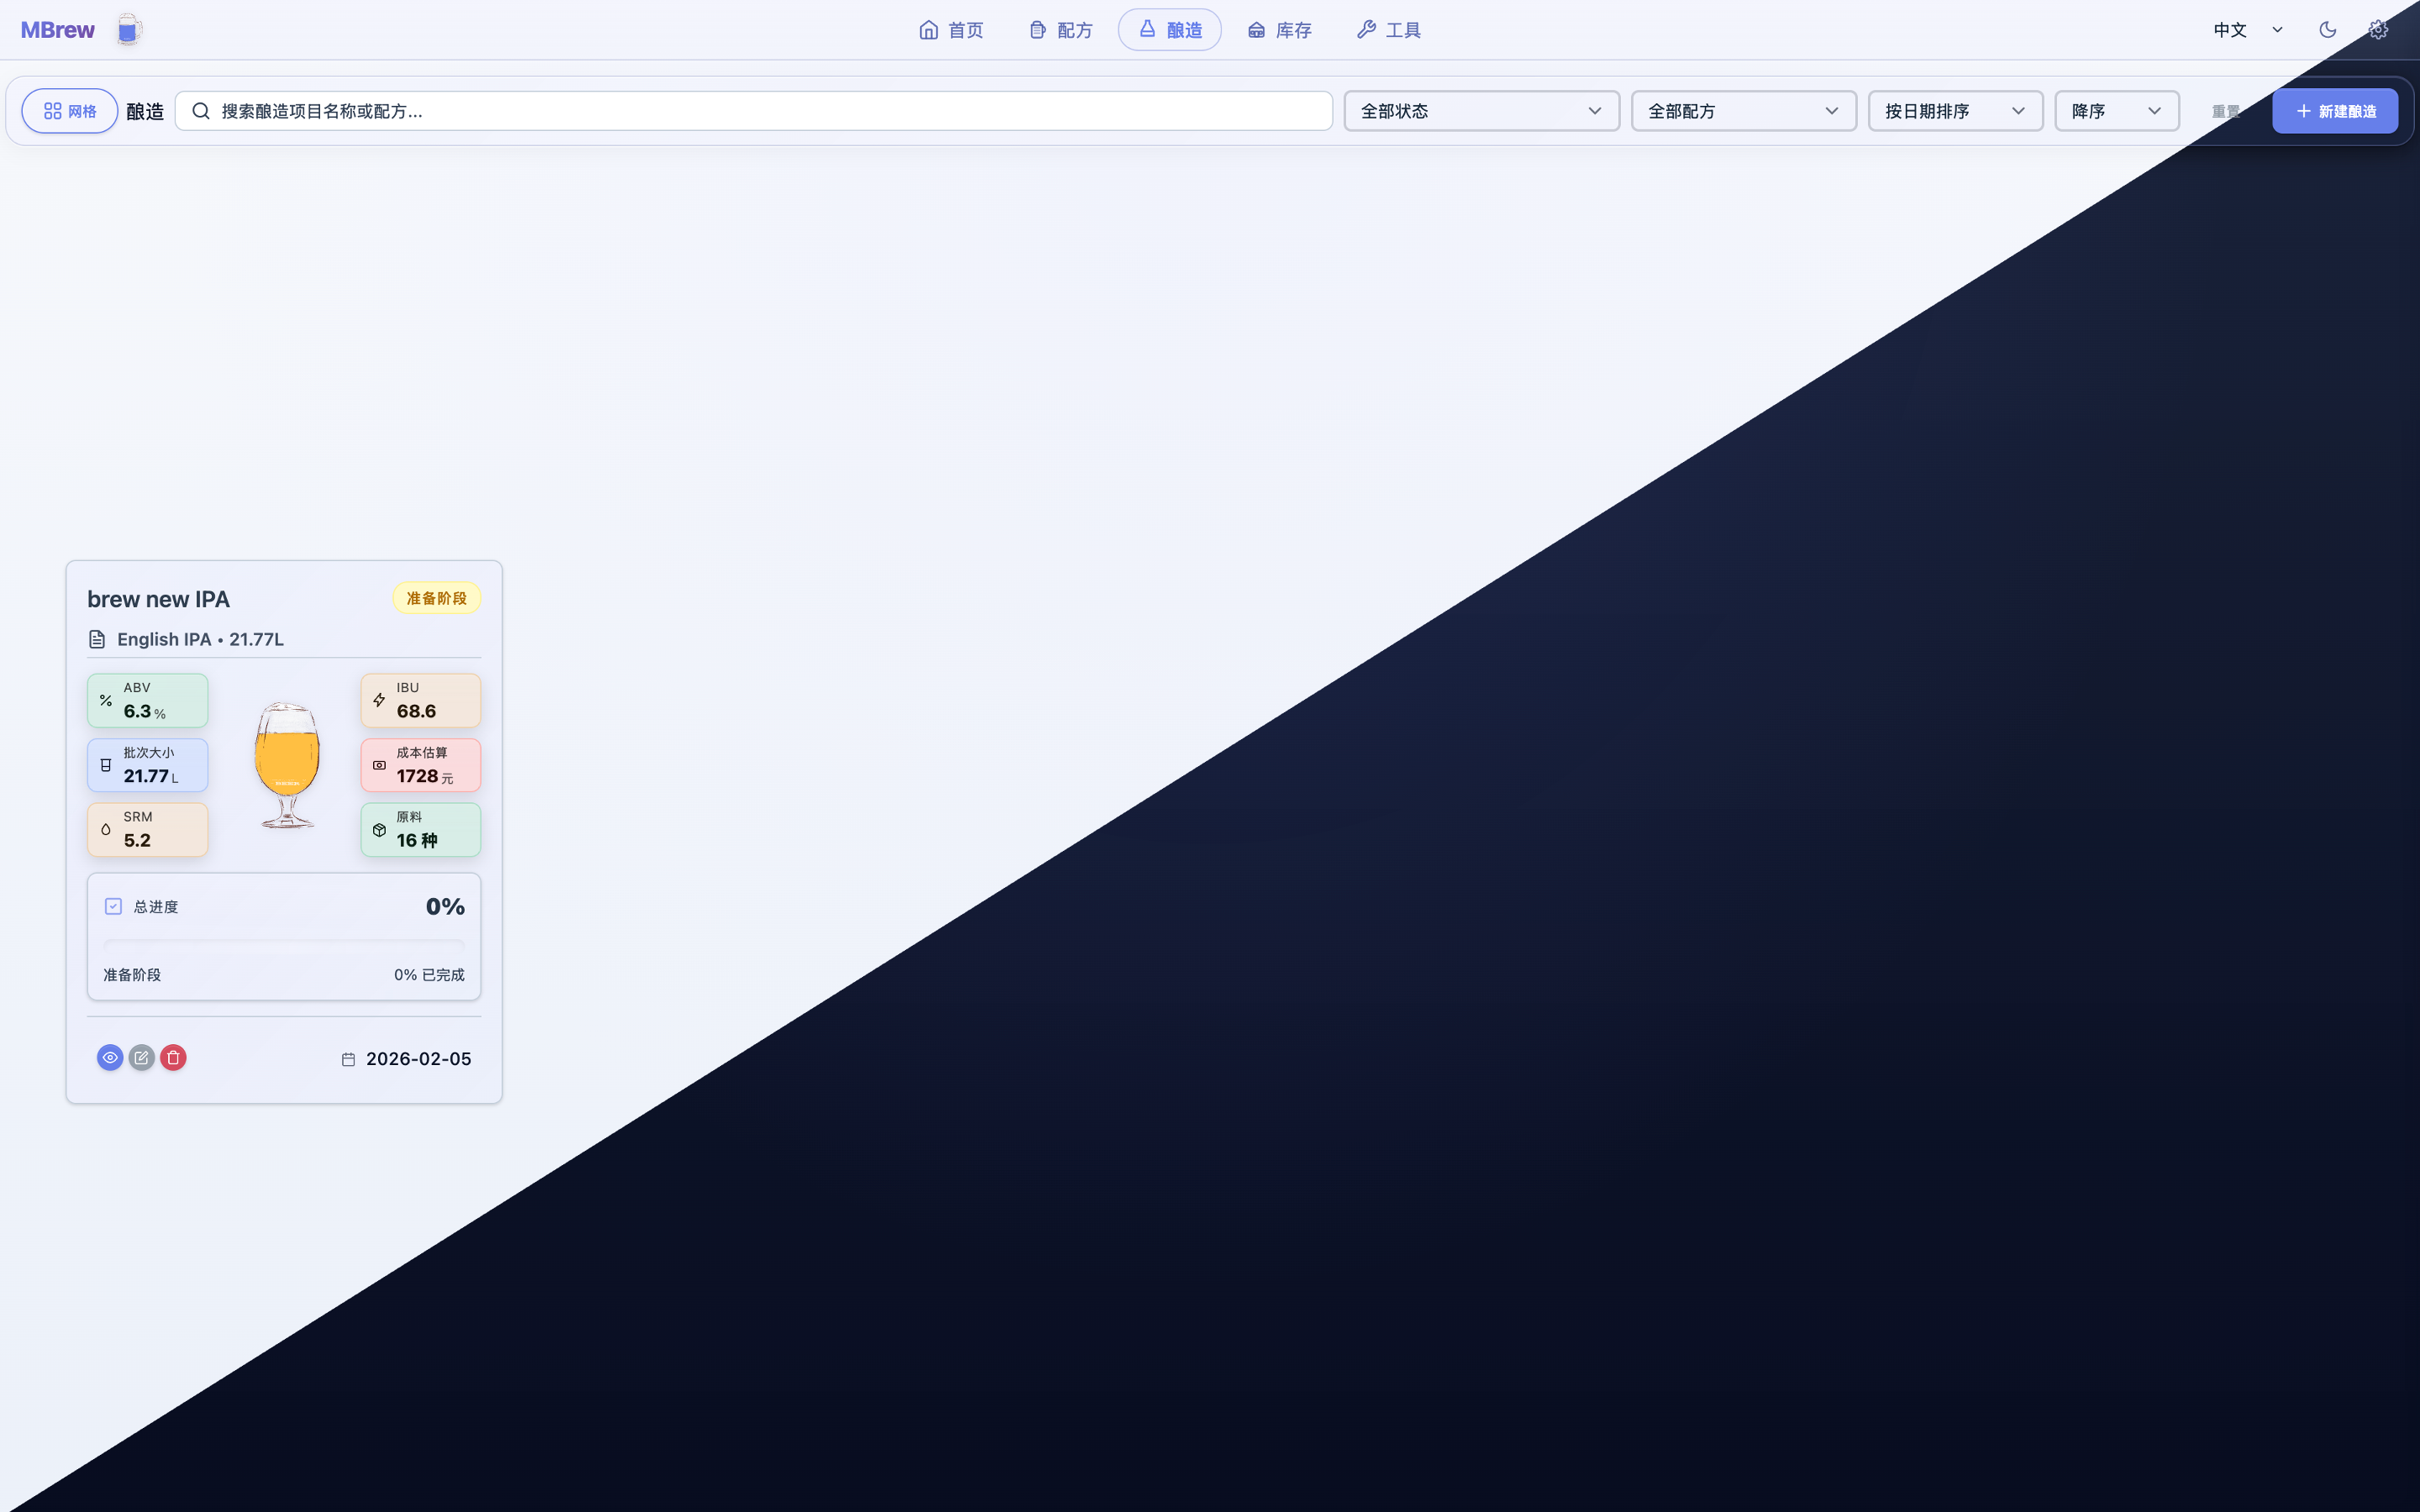
Task: Delete brew new IPA with trash icon
Action: pyautogui.click(x=173, y=1057)
